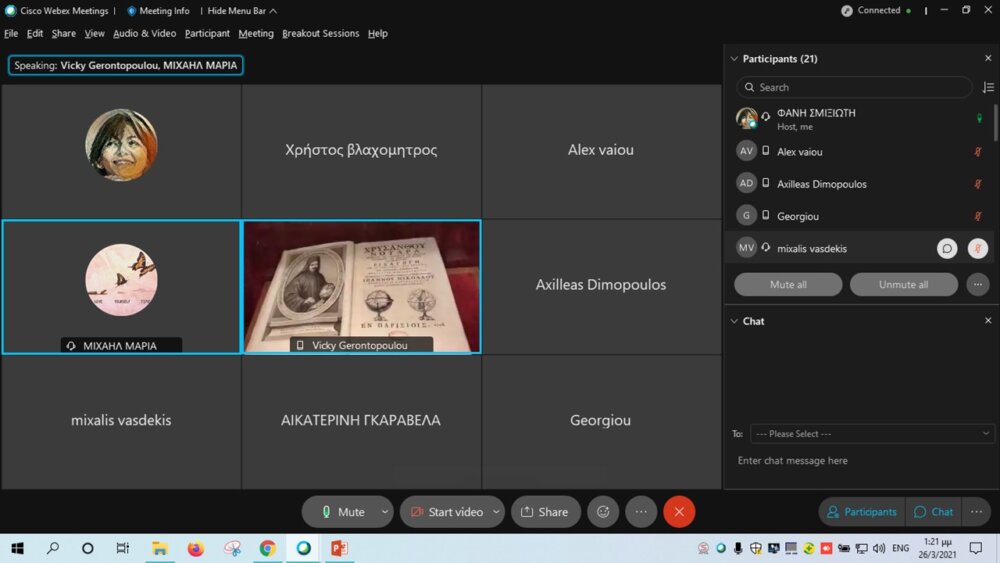Open Task View on the taskbar
Viewport: 1000px width, 563px height.
pyautogui.click(x=122, y=548)
